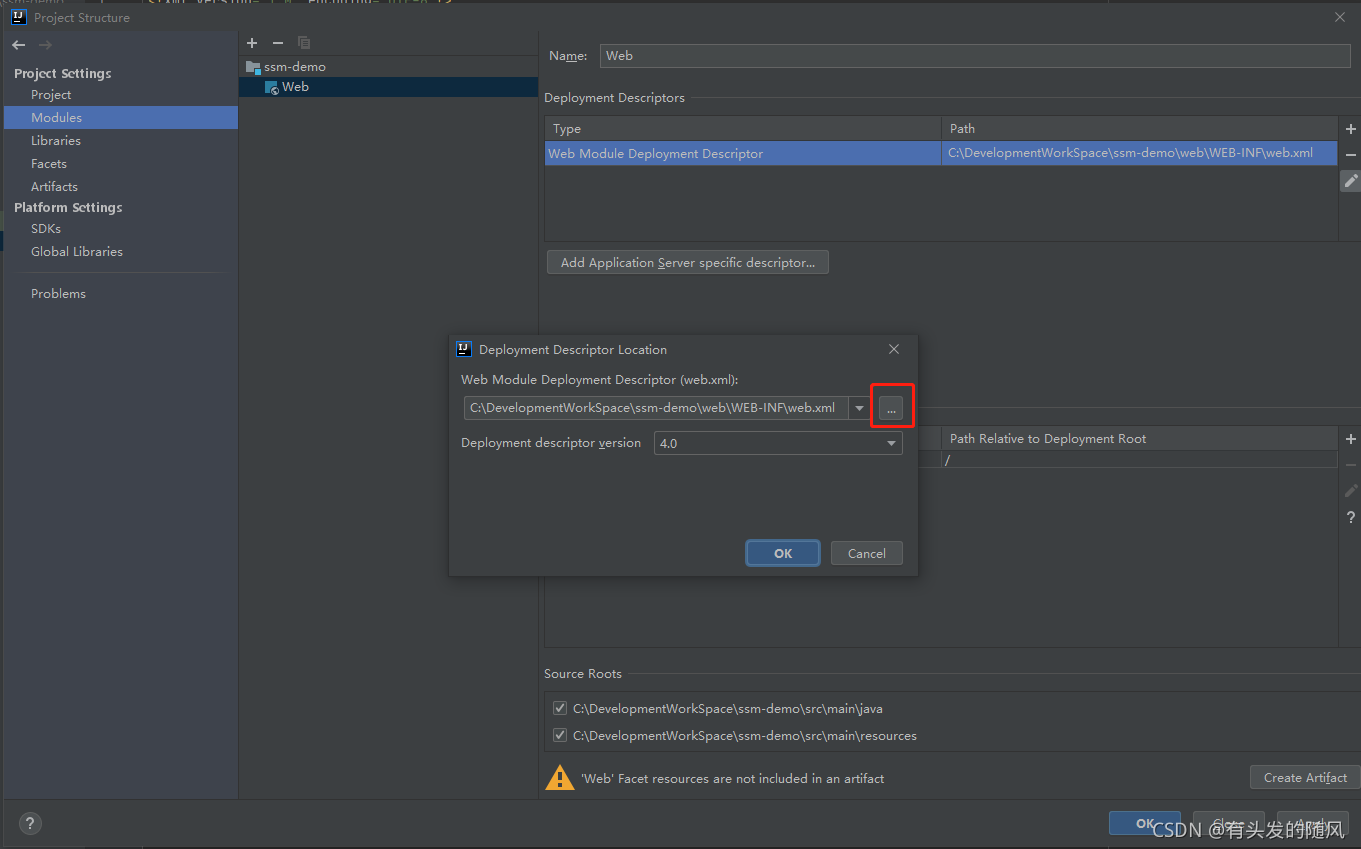The image size is (1361, 849).
Task: Remove selected module with minus icon
Action: tap(278, 43)
